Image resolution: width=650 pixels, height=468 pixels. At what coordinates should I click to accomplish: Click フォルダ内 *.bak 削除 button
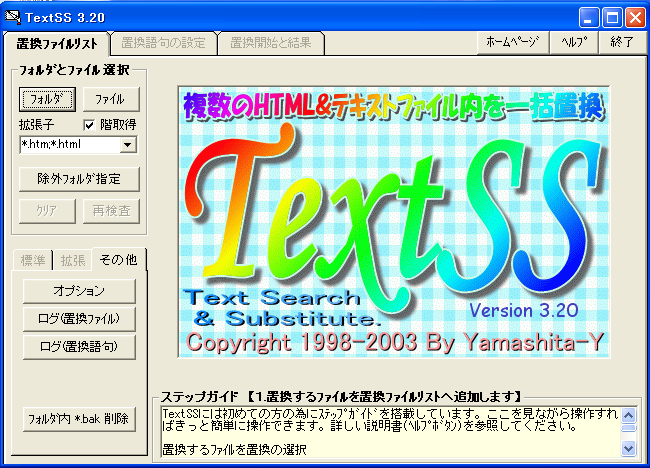point(79,420)
